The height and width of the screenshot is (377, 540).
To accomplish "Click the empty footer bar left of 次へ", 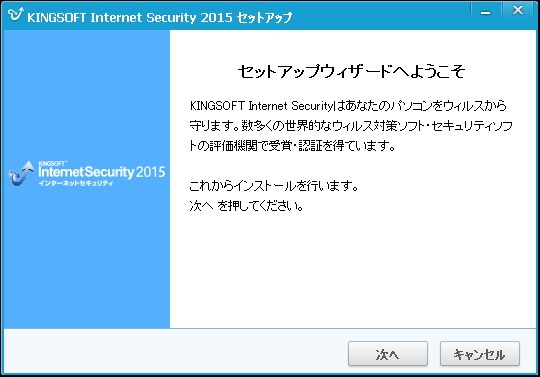I will click(175, 351).
